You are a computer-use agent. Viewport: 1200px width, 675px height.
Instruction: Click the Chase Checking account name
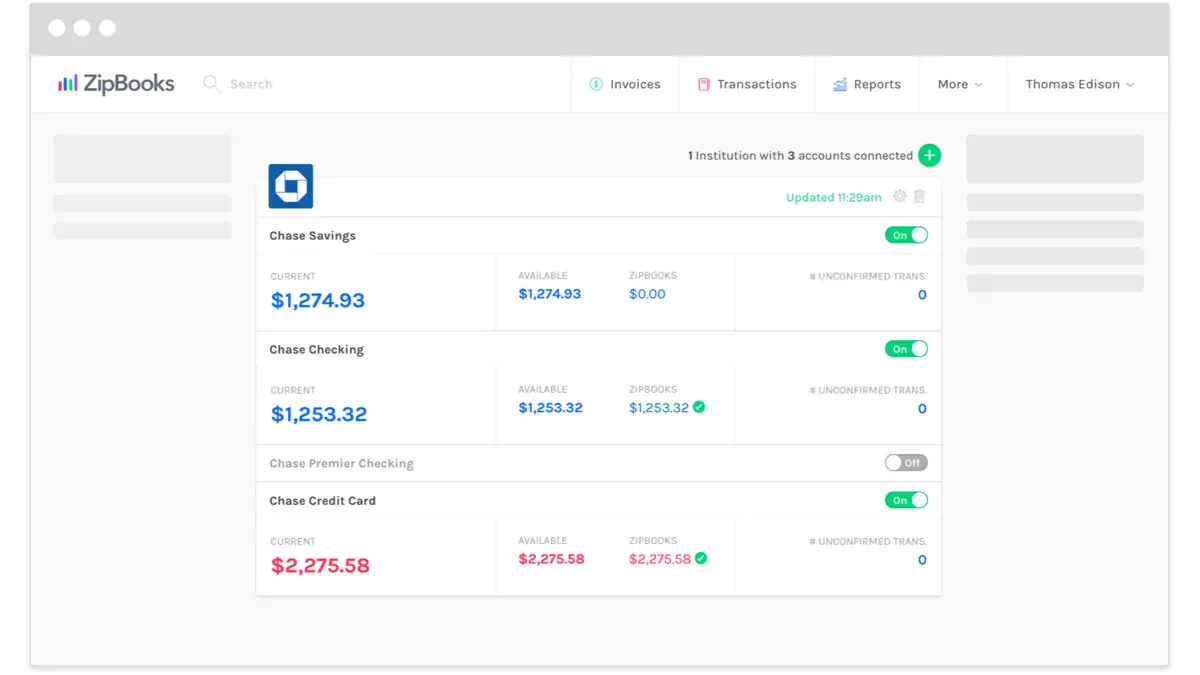point(317,350)
